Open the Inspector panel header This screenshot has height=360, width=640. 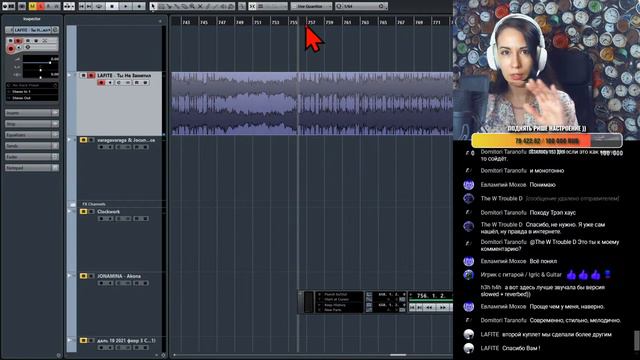pyautogui.click(x=32, y=19)
